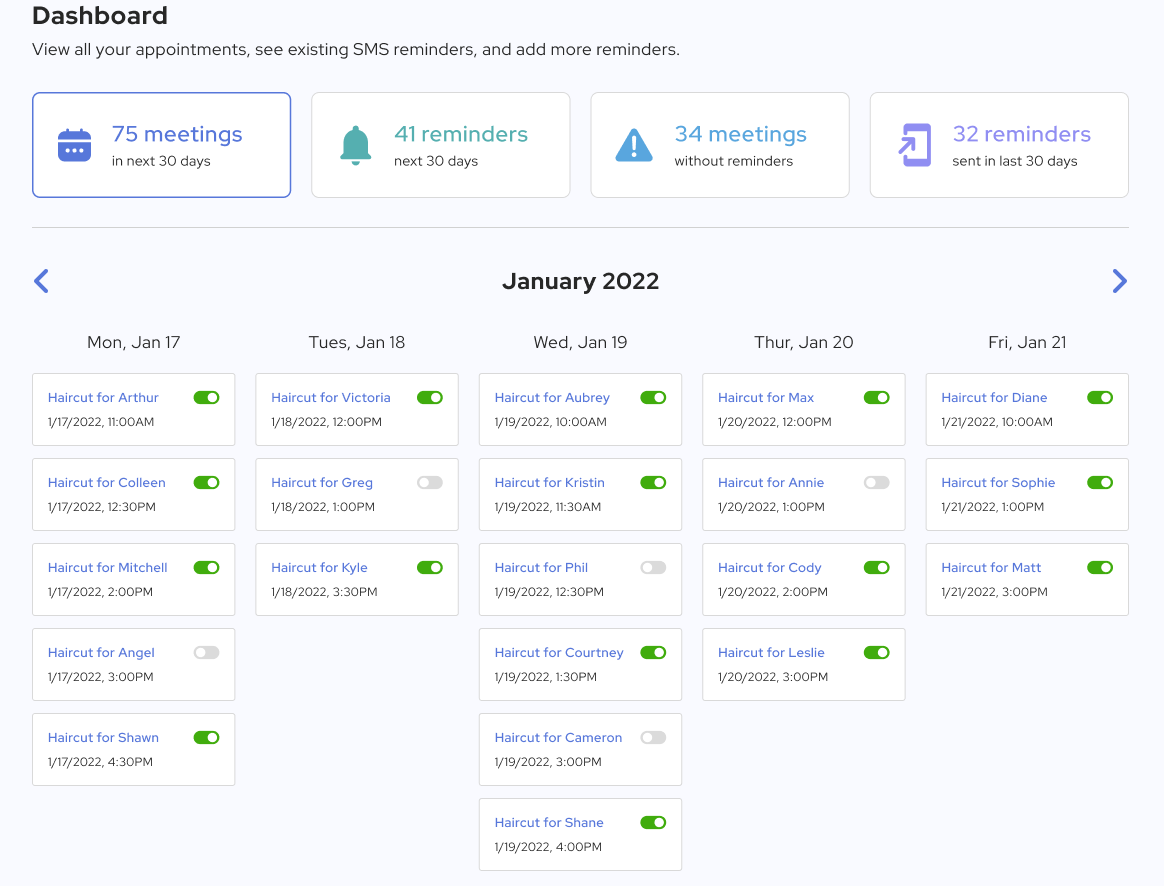View Haircut for Courtney appointment

pyautogui.click(x=559, y=653)
